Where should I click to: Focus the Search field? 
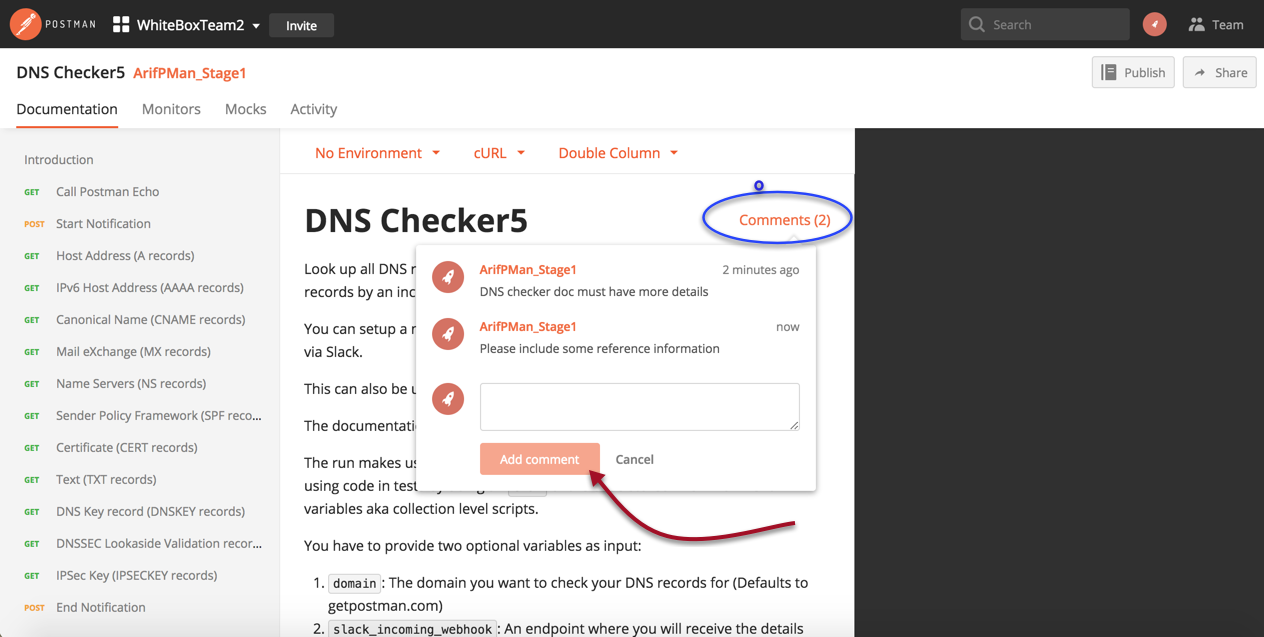pos(1045,25)
